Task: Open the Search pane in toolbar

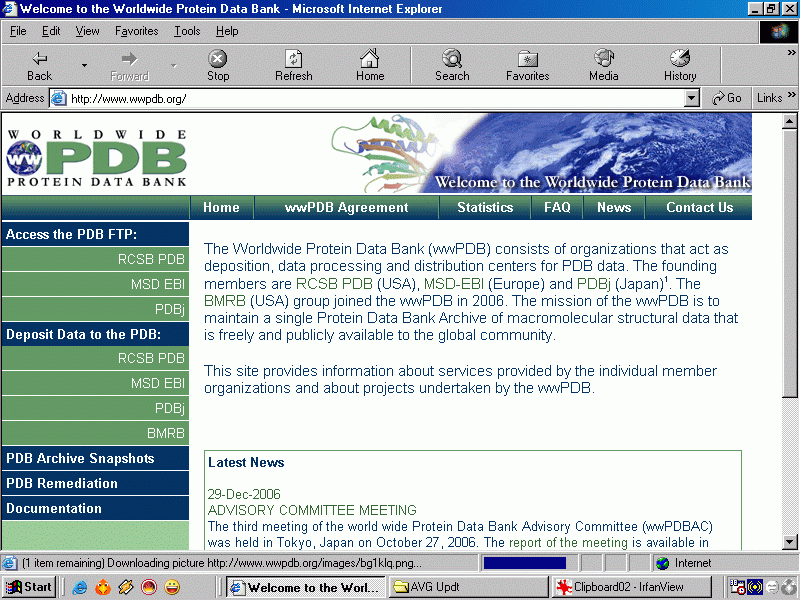Action: [x=452, y=66]
